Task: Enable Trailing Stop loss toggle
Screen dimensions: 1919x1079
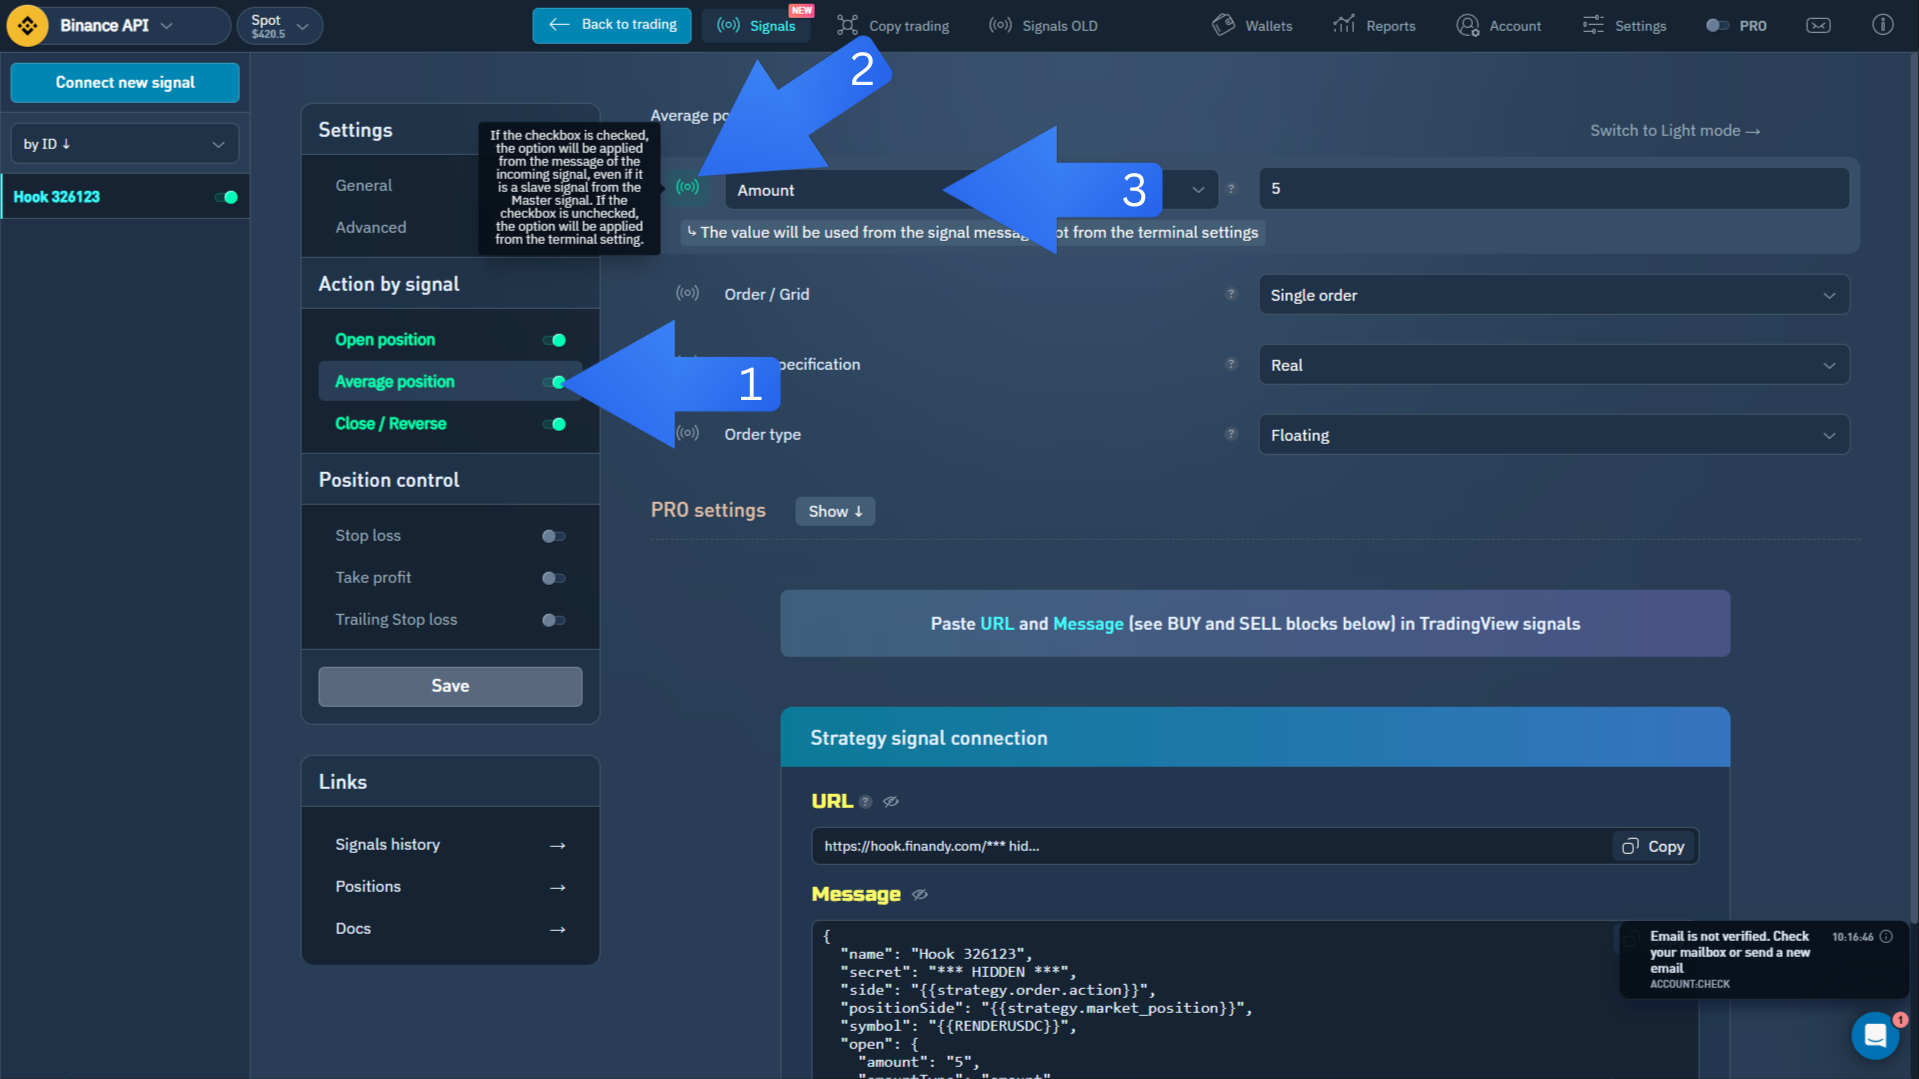Action: 554,620
